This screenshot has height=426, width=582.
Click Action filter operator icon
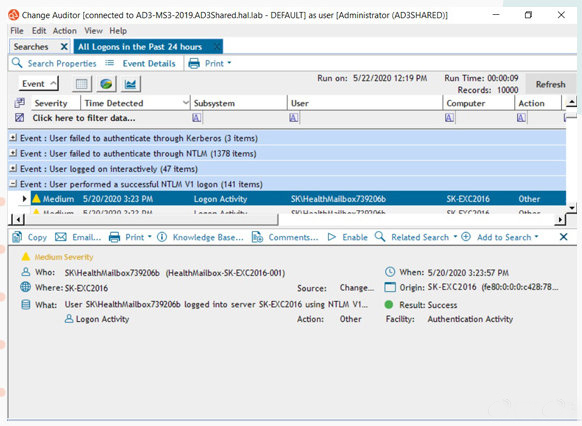[521, 118]
